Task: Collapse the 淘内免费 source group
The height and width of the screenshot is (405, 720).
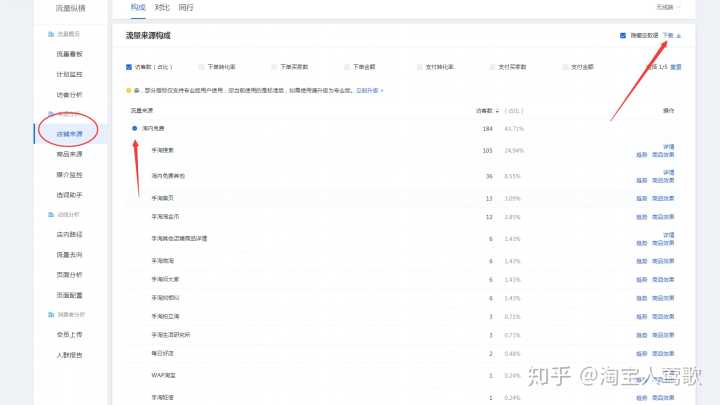Action: pyautogui.click(x=135, y=129)
